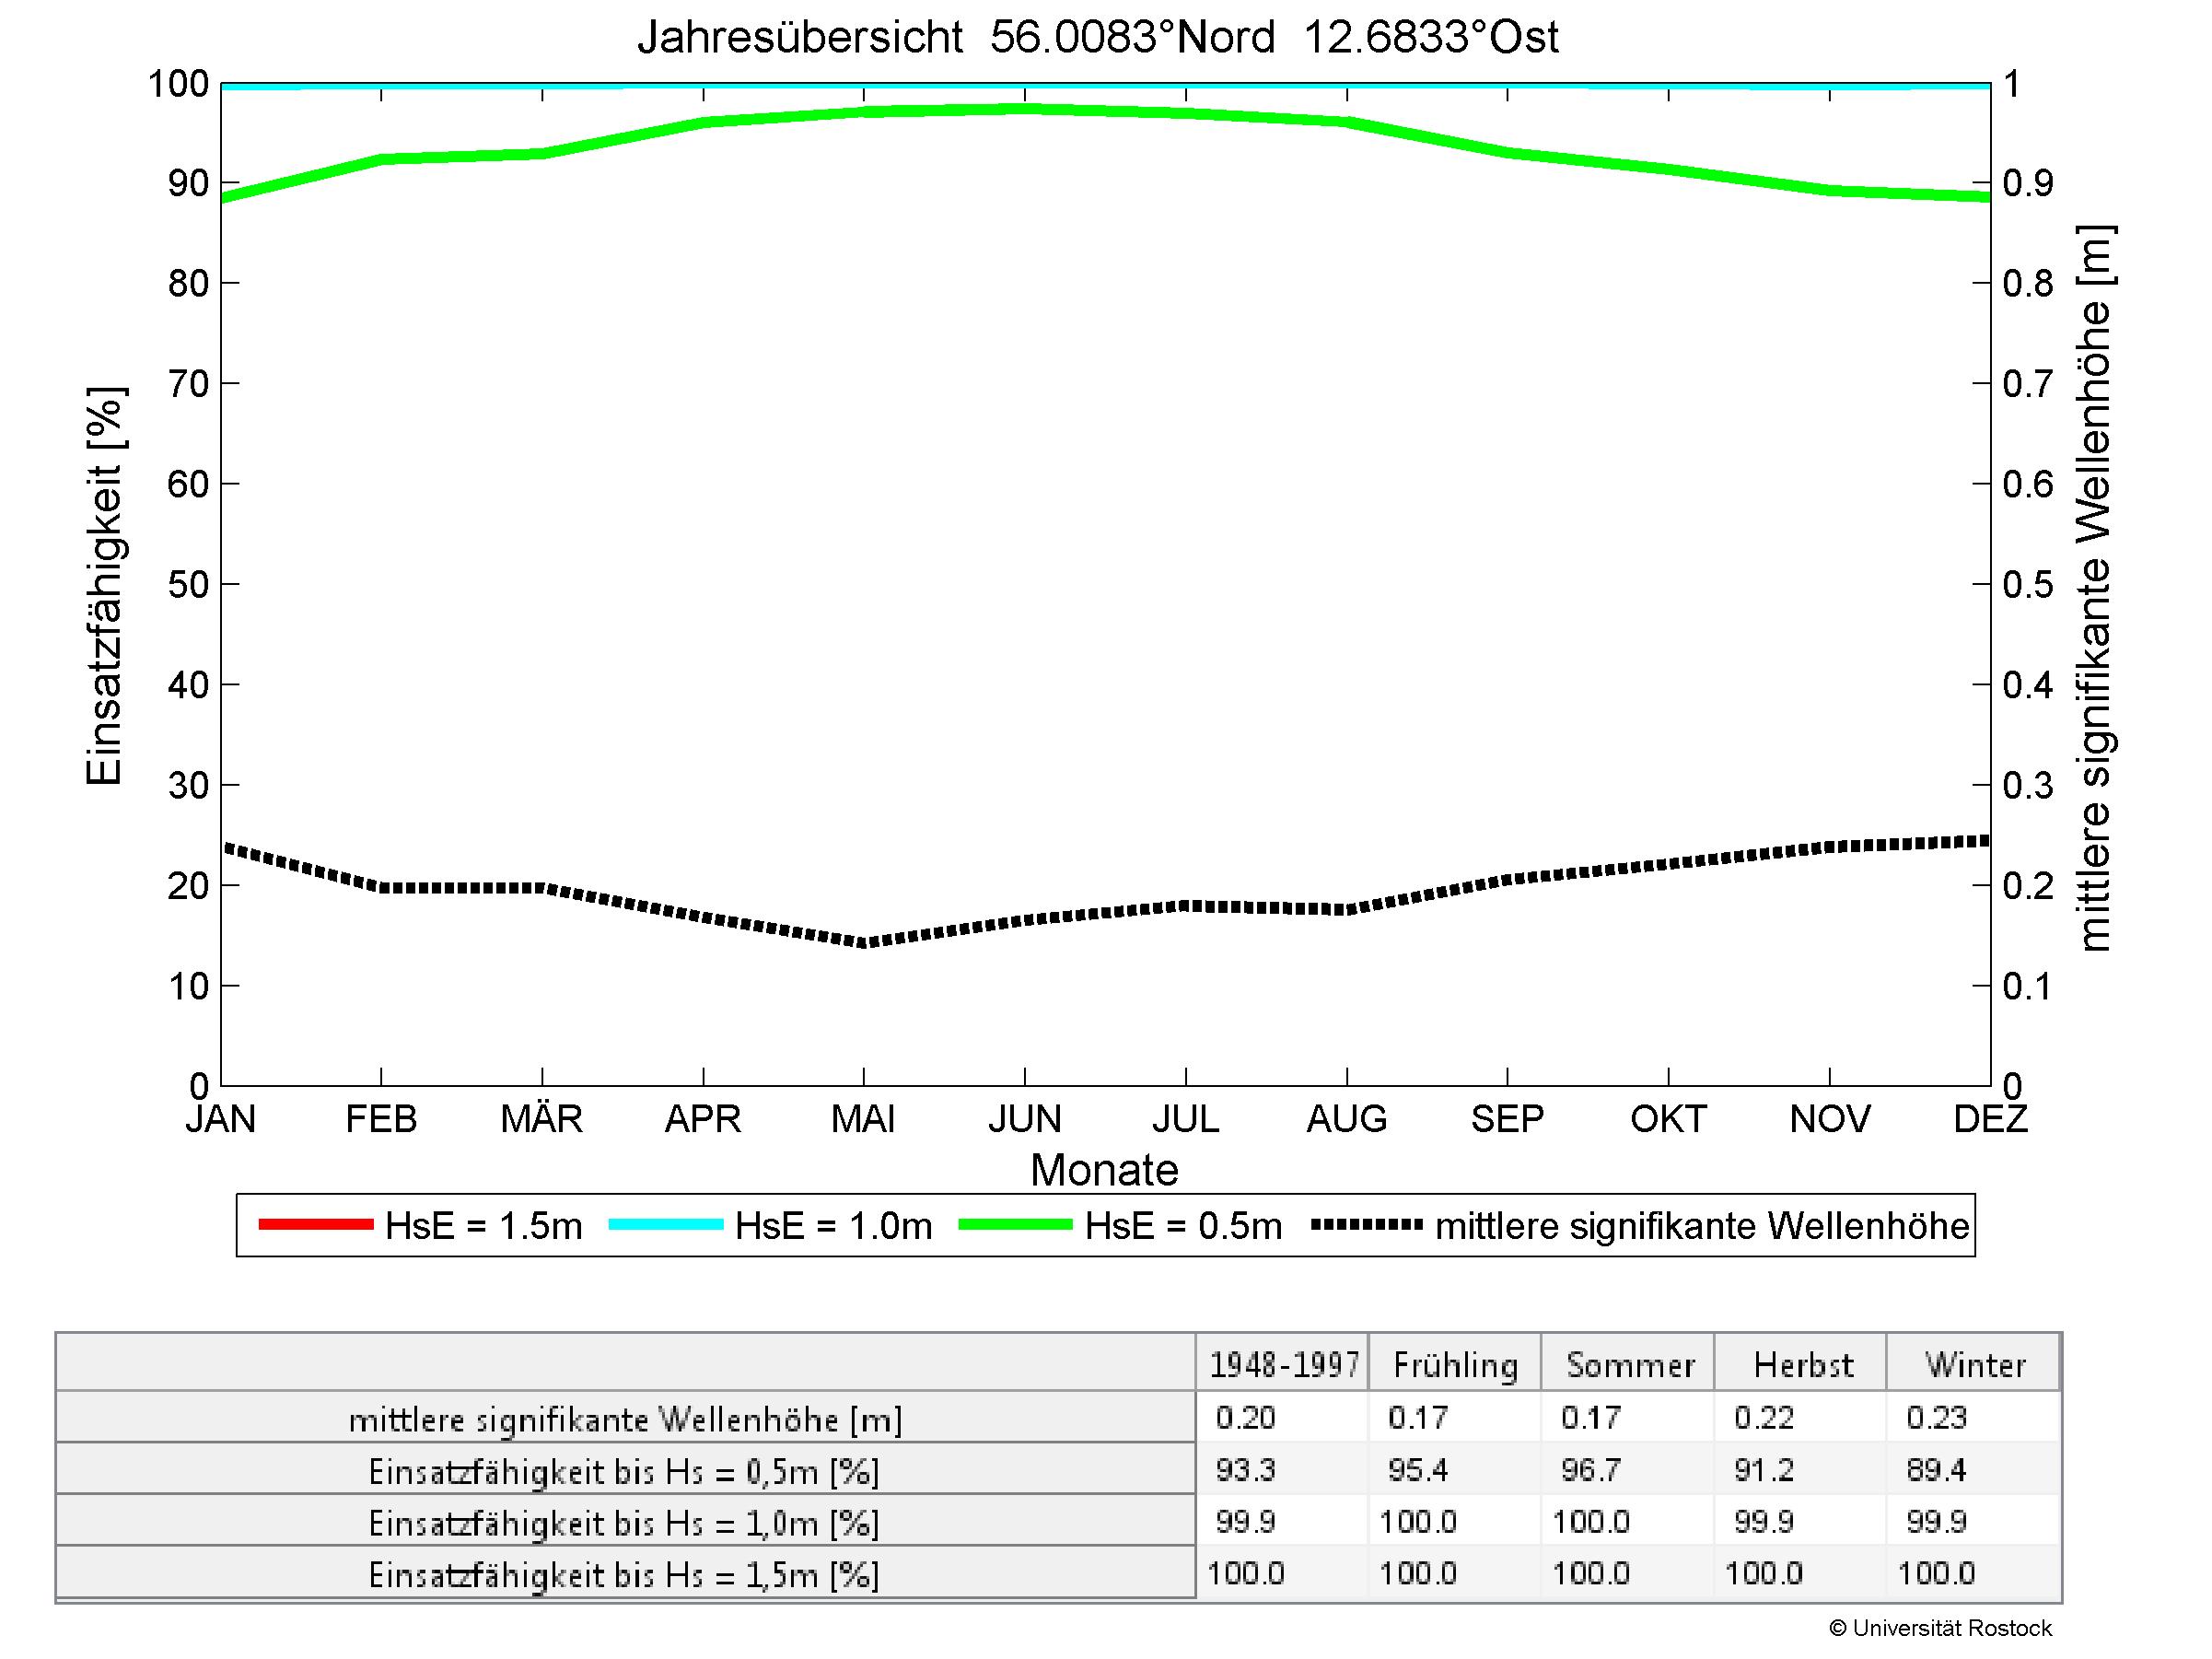Click the 1948-1997 column header
The height and width of the screenshot is (1659, 2212).
click(1284, 1365)
